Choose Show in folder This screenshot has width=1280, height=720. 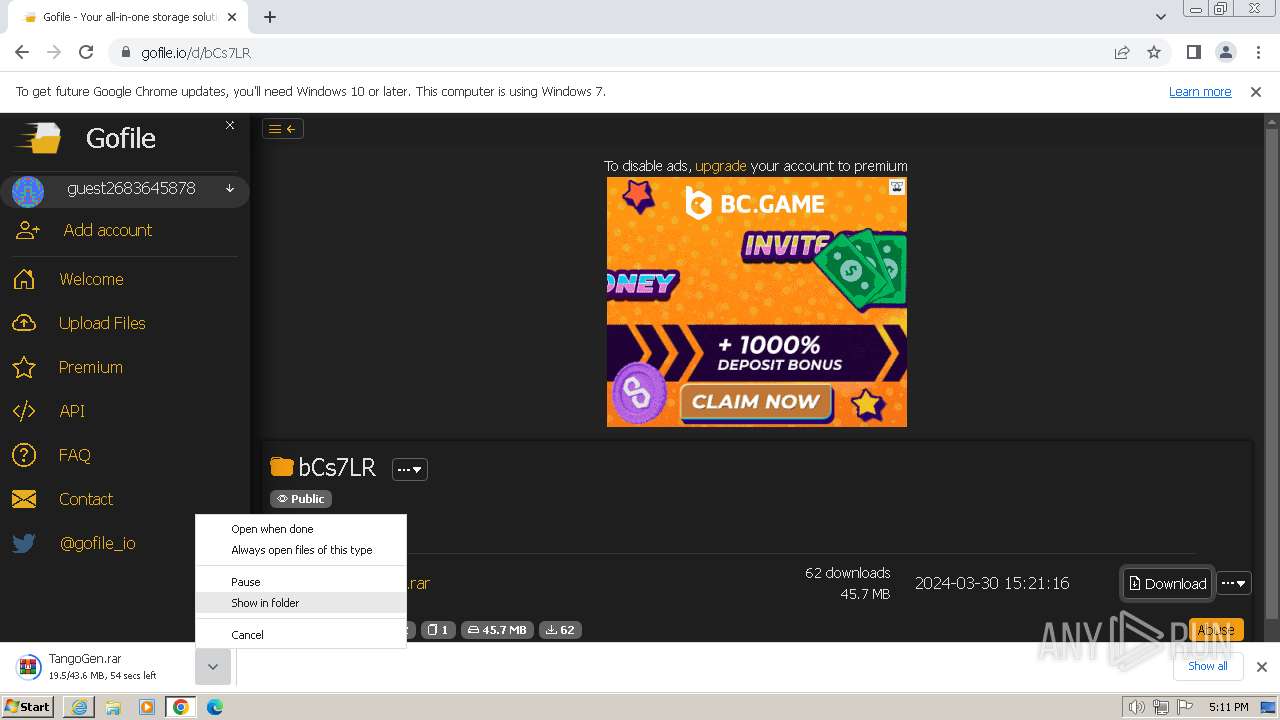tap(300, 603)
